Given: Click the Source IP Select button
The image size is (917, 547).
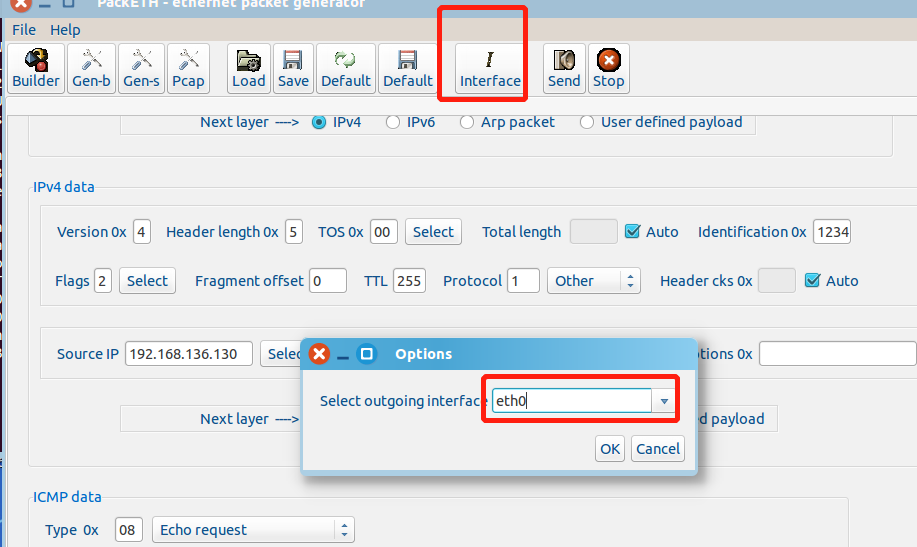Looking at the screenshot, I should (281, 354).
